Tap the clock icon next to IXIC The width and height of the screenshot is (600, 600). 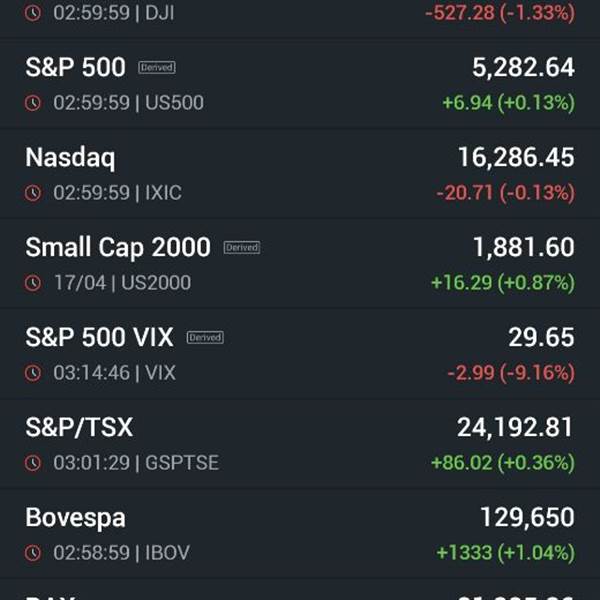coord(33,193)
